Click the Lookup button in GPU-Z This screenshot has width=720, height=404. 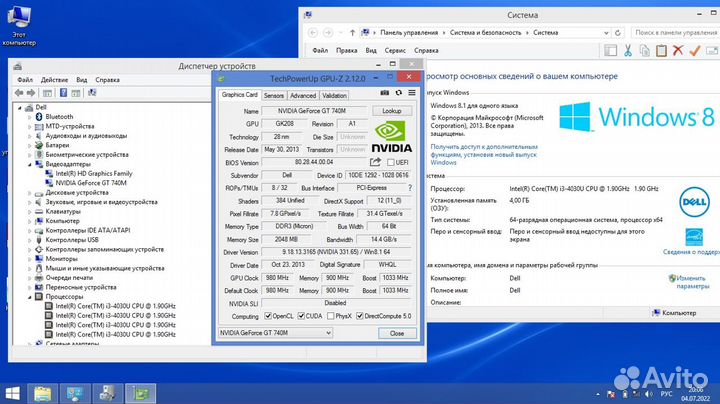pos(392,111)
